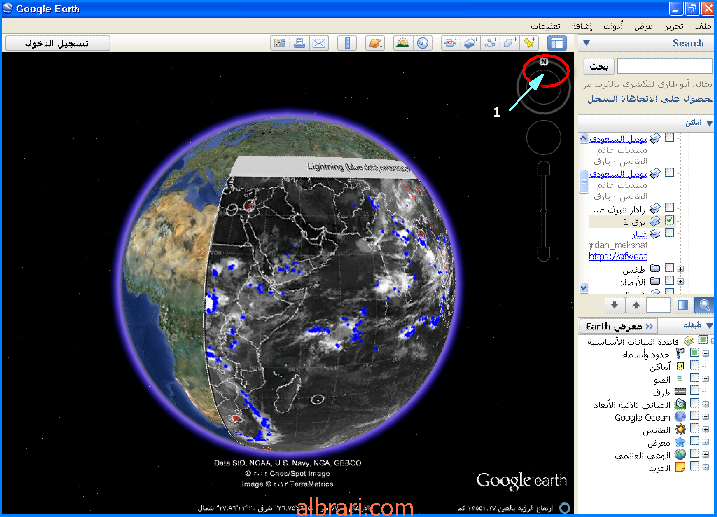The height and width of the screenshot is (517, 717).
Task: Click the Earth Gallery button
Action: 618,326
